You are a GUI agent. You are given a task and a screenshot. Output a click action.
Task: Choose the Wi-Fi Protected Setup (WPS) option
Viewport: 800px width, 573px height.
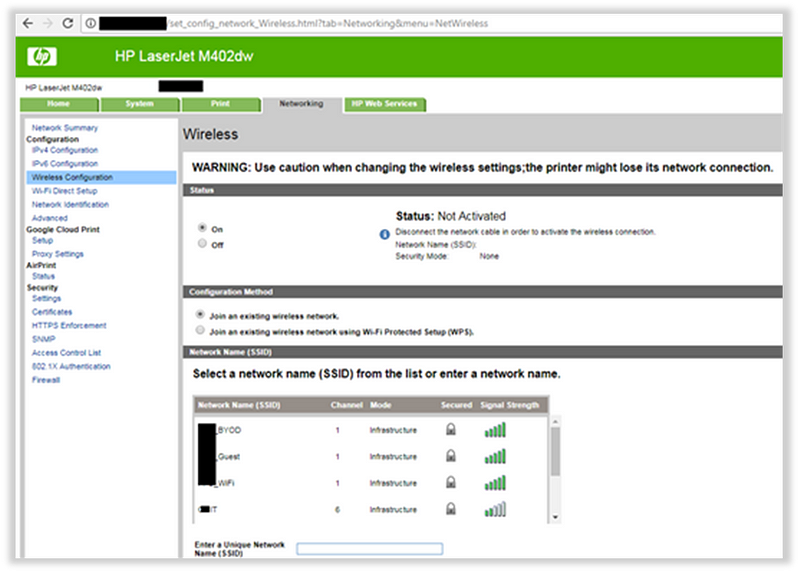tap(201, 330)
